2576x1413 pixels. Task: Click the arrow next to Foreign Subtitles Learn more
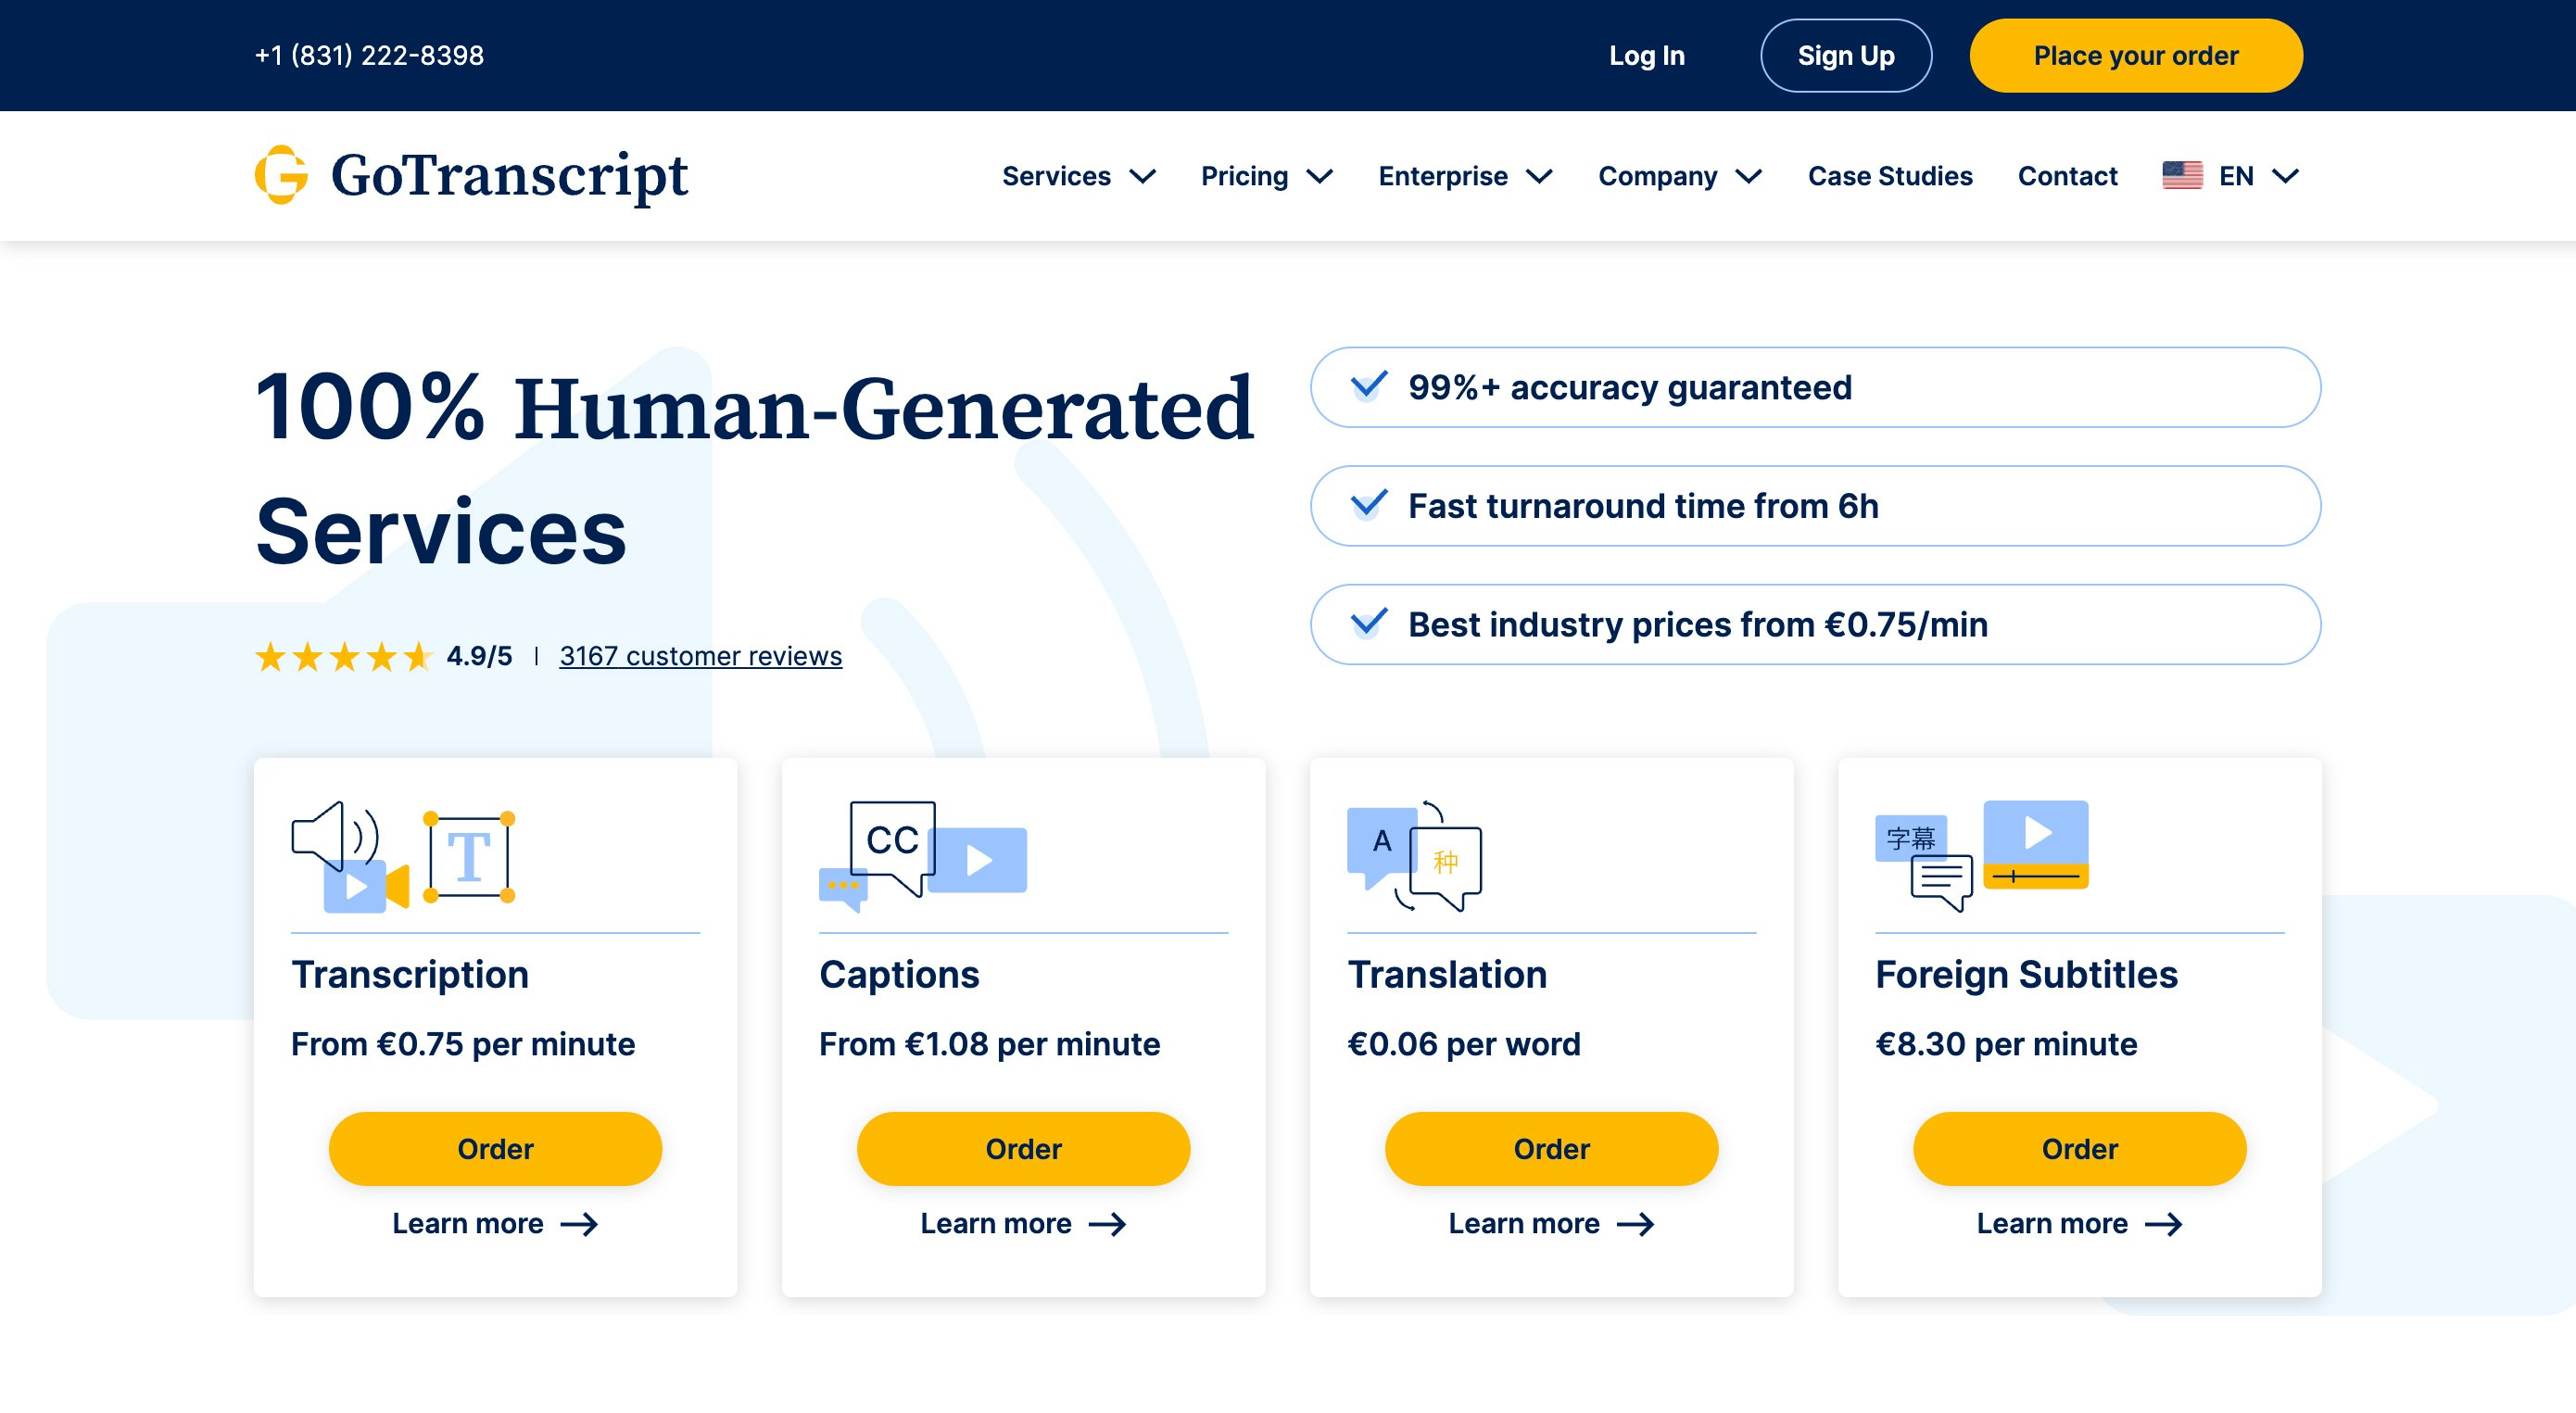2163,1224
